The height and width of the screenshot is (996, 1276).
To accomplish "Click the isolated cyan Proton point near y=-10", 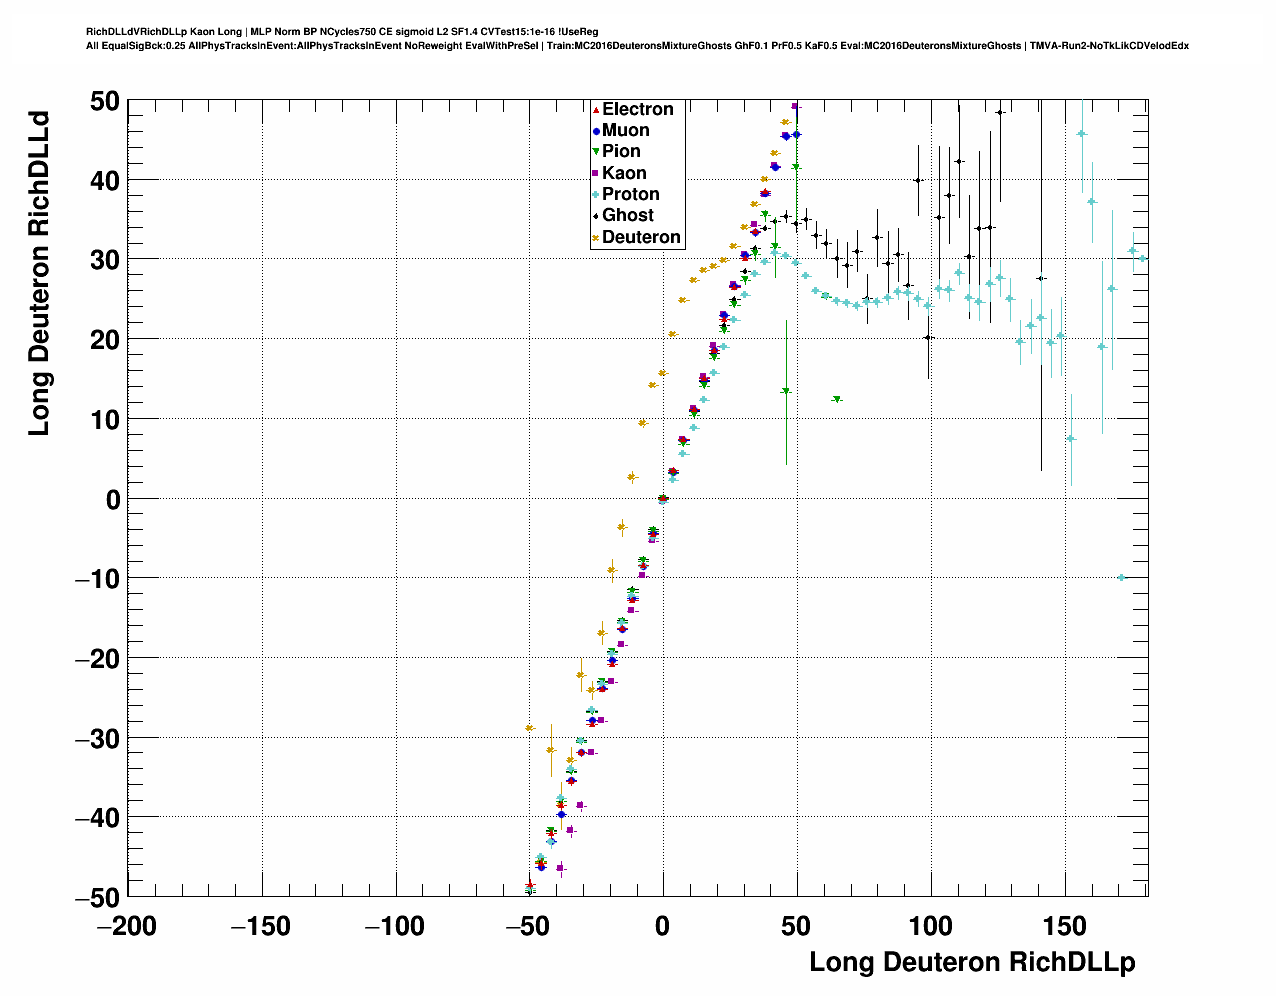I will coord(1122,577).
